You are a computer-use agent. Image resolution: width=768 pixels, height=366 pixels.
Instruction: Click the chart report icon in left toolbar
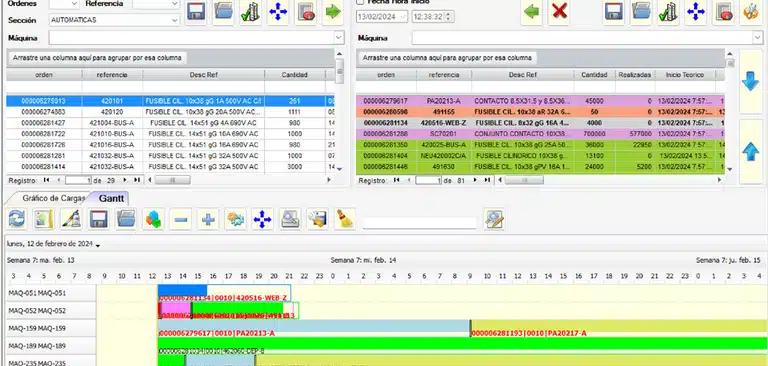click(306, 11)
